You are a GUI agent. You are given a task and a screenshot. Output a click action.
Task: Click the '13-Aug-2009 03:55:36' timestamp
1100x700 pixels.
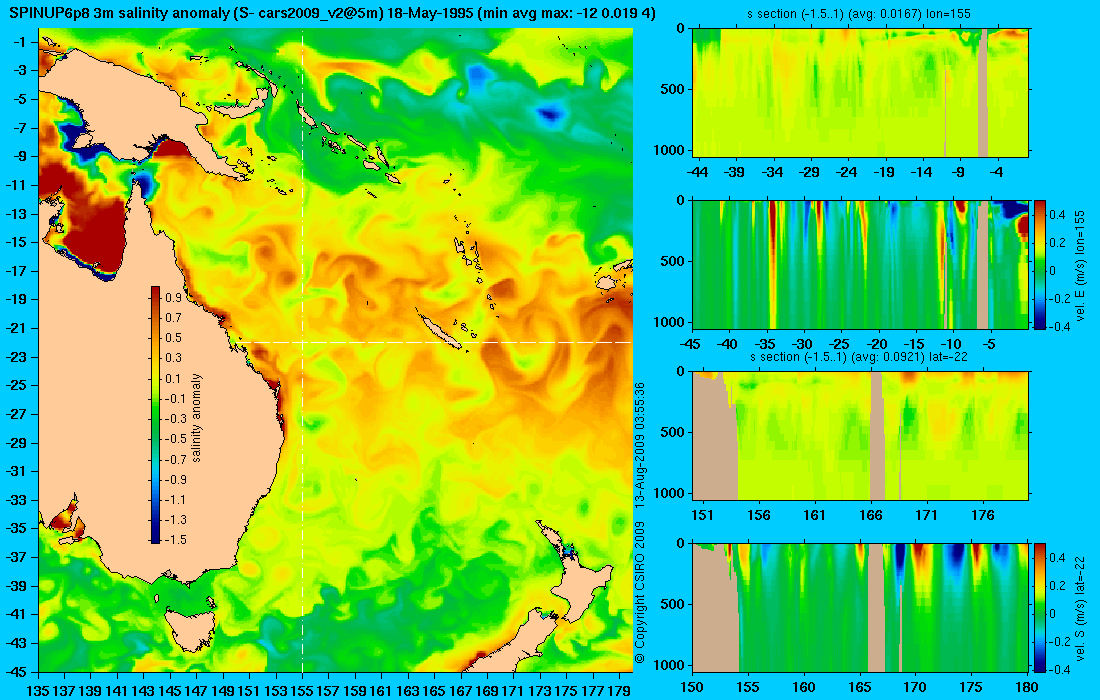[639, 444]
